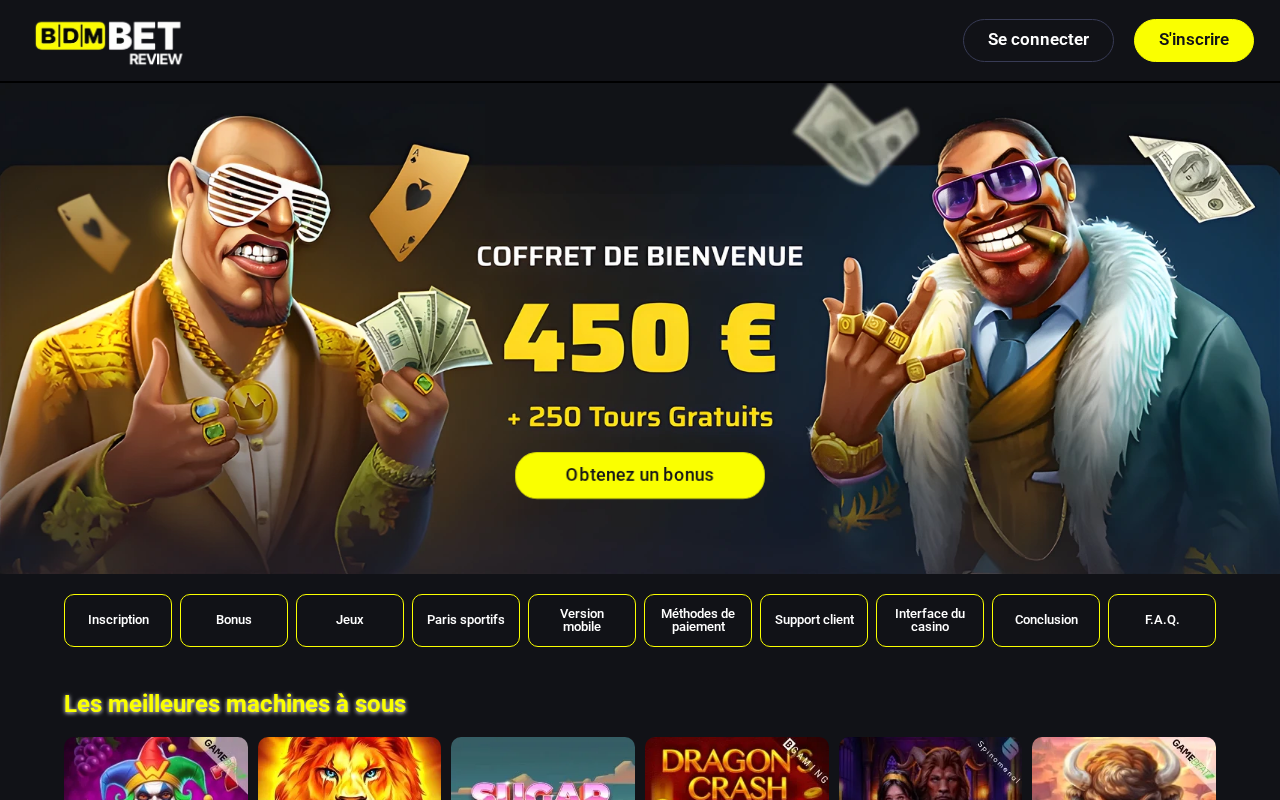This screenshot has width=1280, height=800.
Task: Open the F.A.Q. section
Action: point(1162,620)
